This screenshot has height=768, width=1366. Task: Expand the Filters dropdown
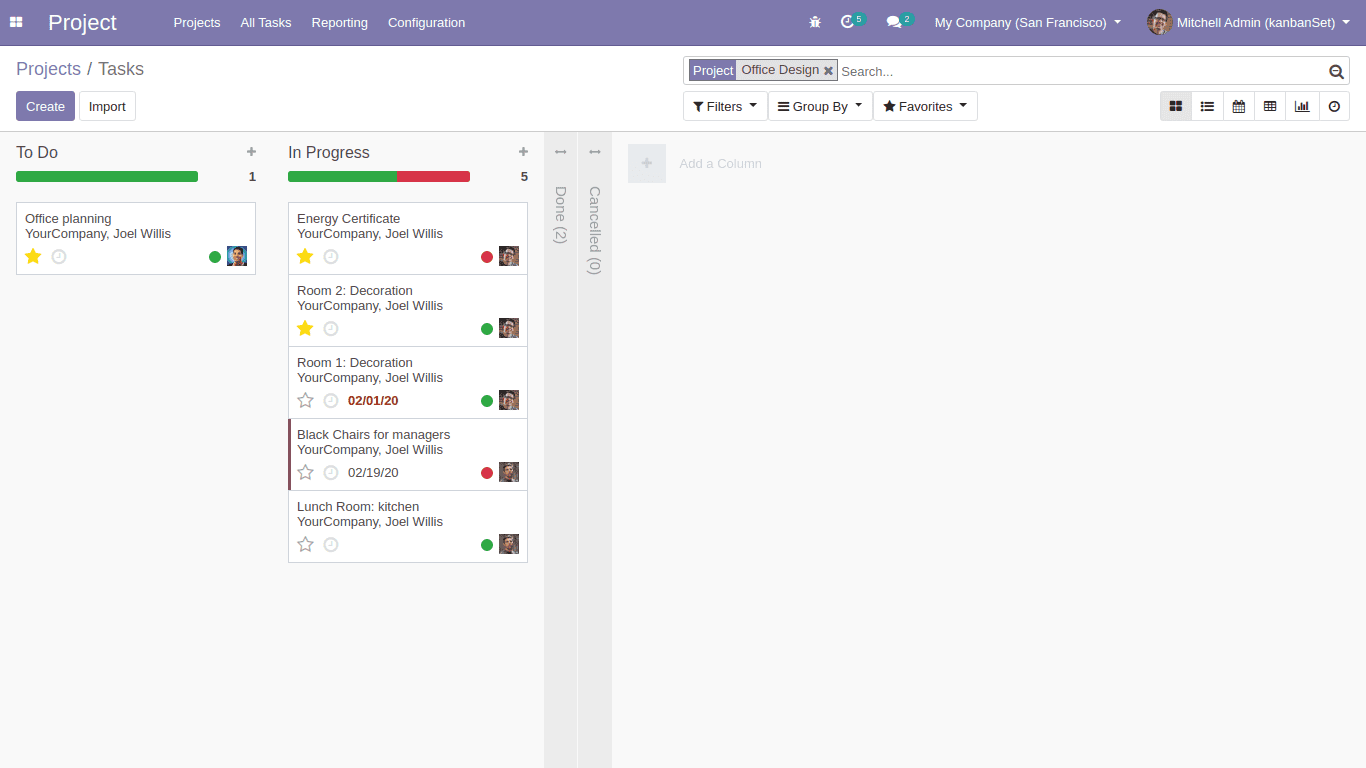[725, 106]
